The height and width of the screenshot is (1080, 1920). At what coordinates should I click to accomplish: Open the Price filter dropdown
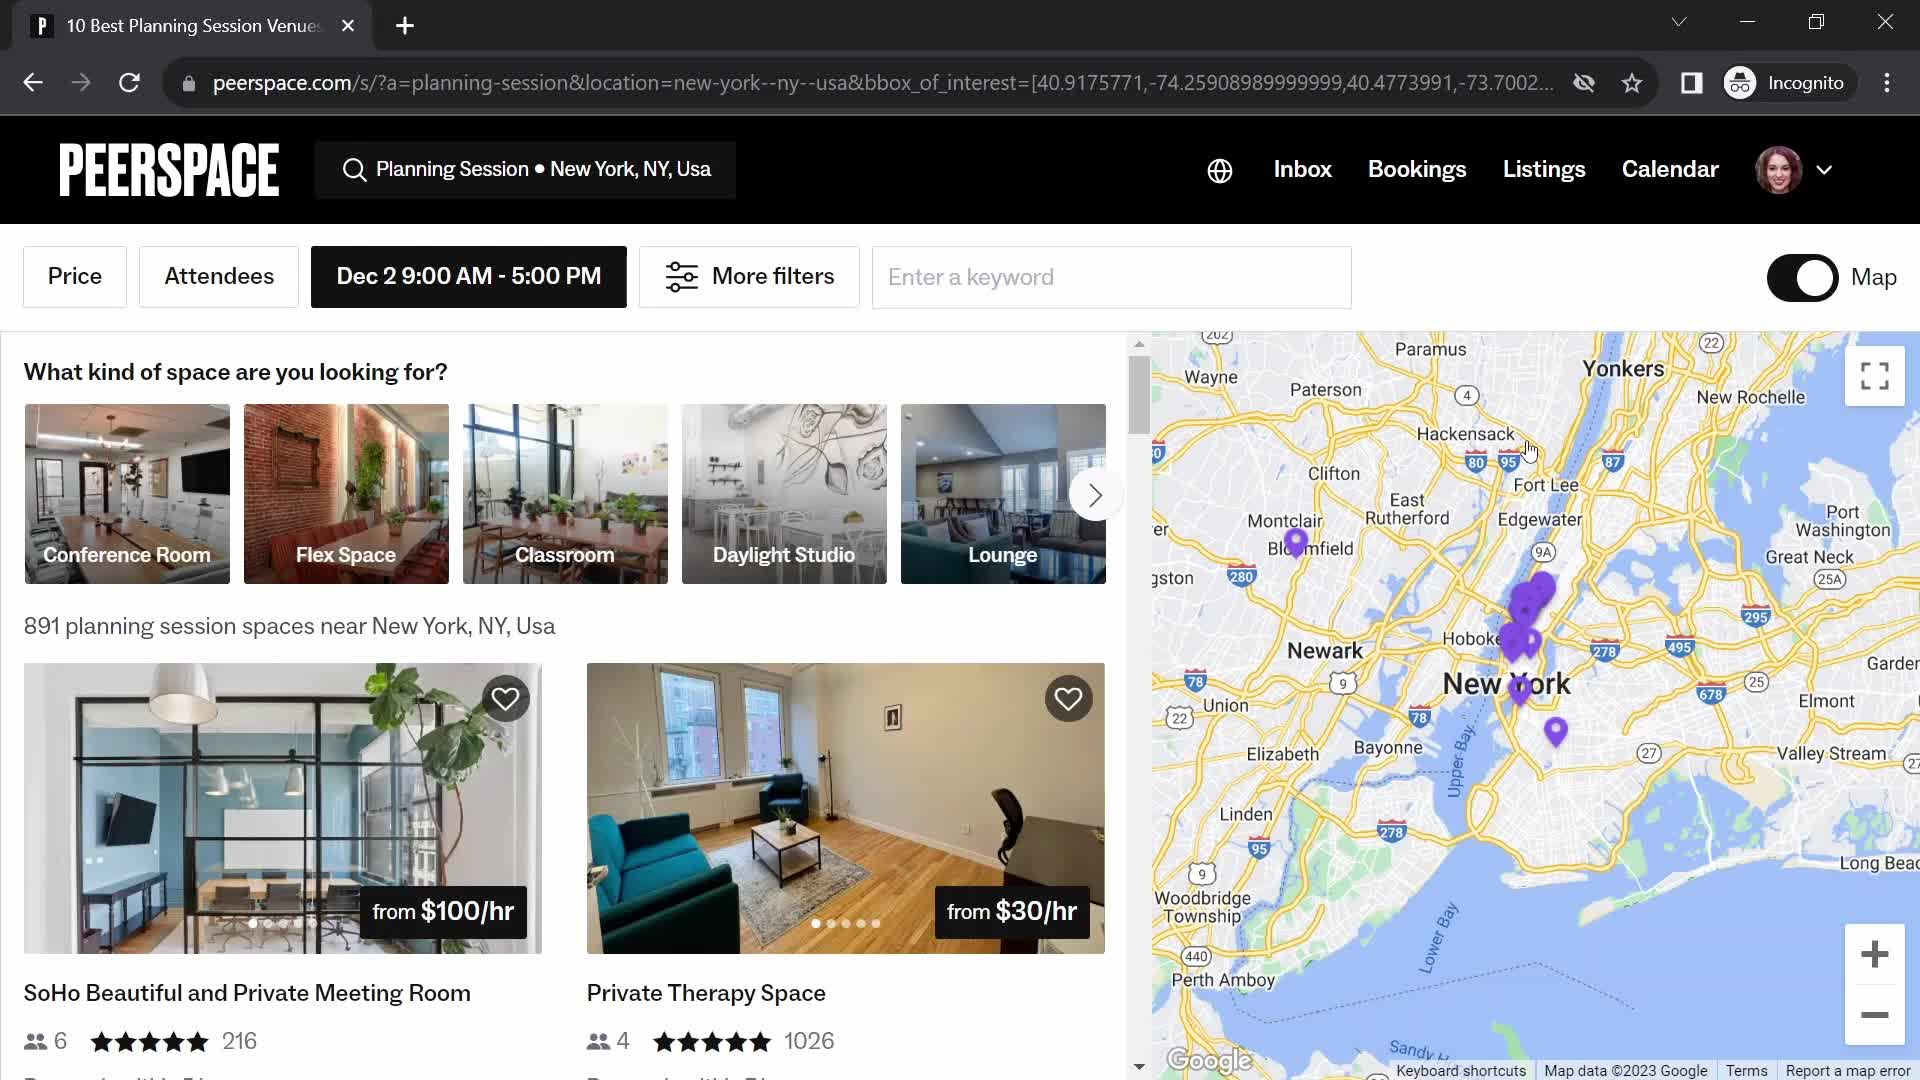[75, 277]
